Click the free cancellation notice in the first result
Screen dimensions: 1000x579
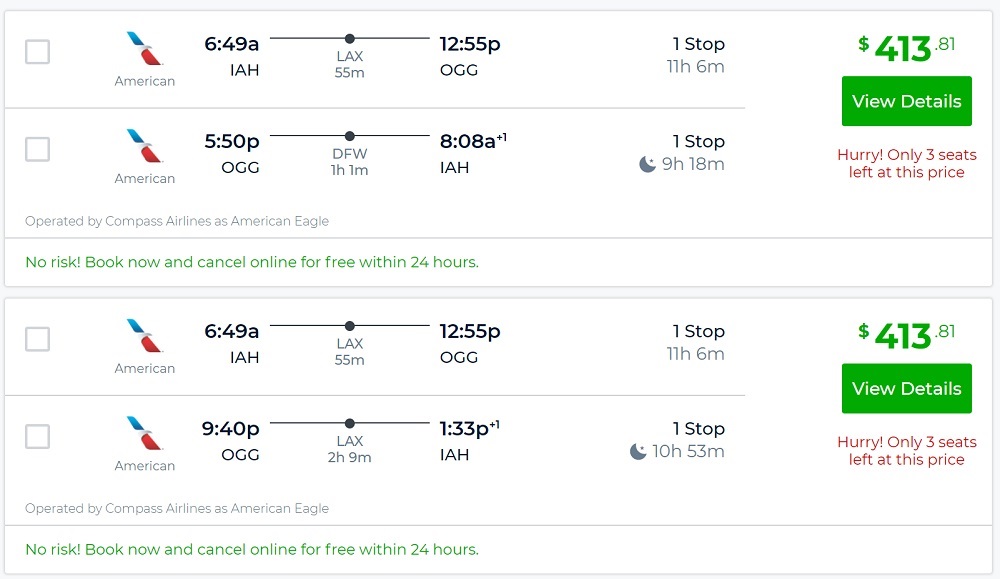point(252,262)
